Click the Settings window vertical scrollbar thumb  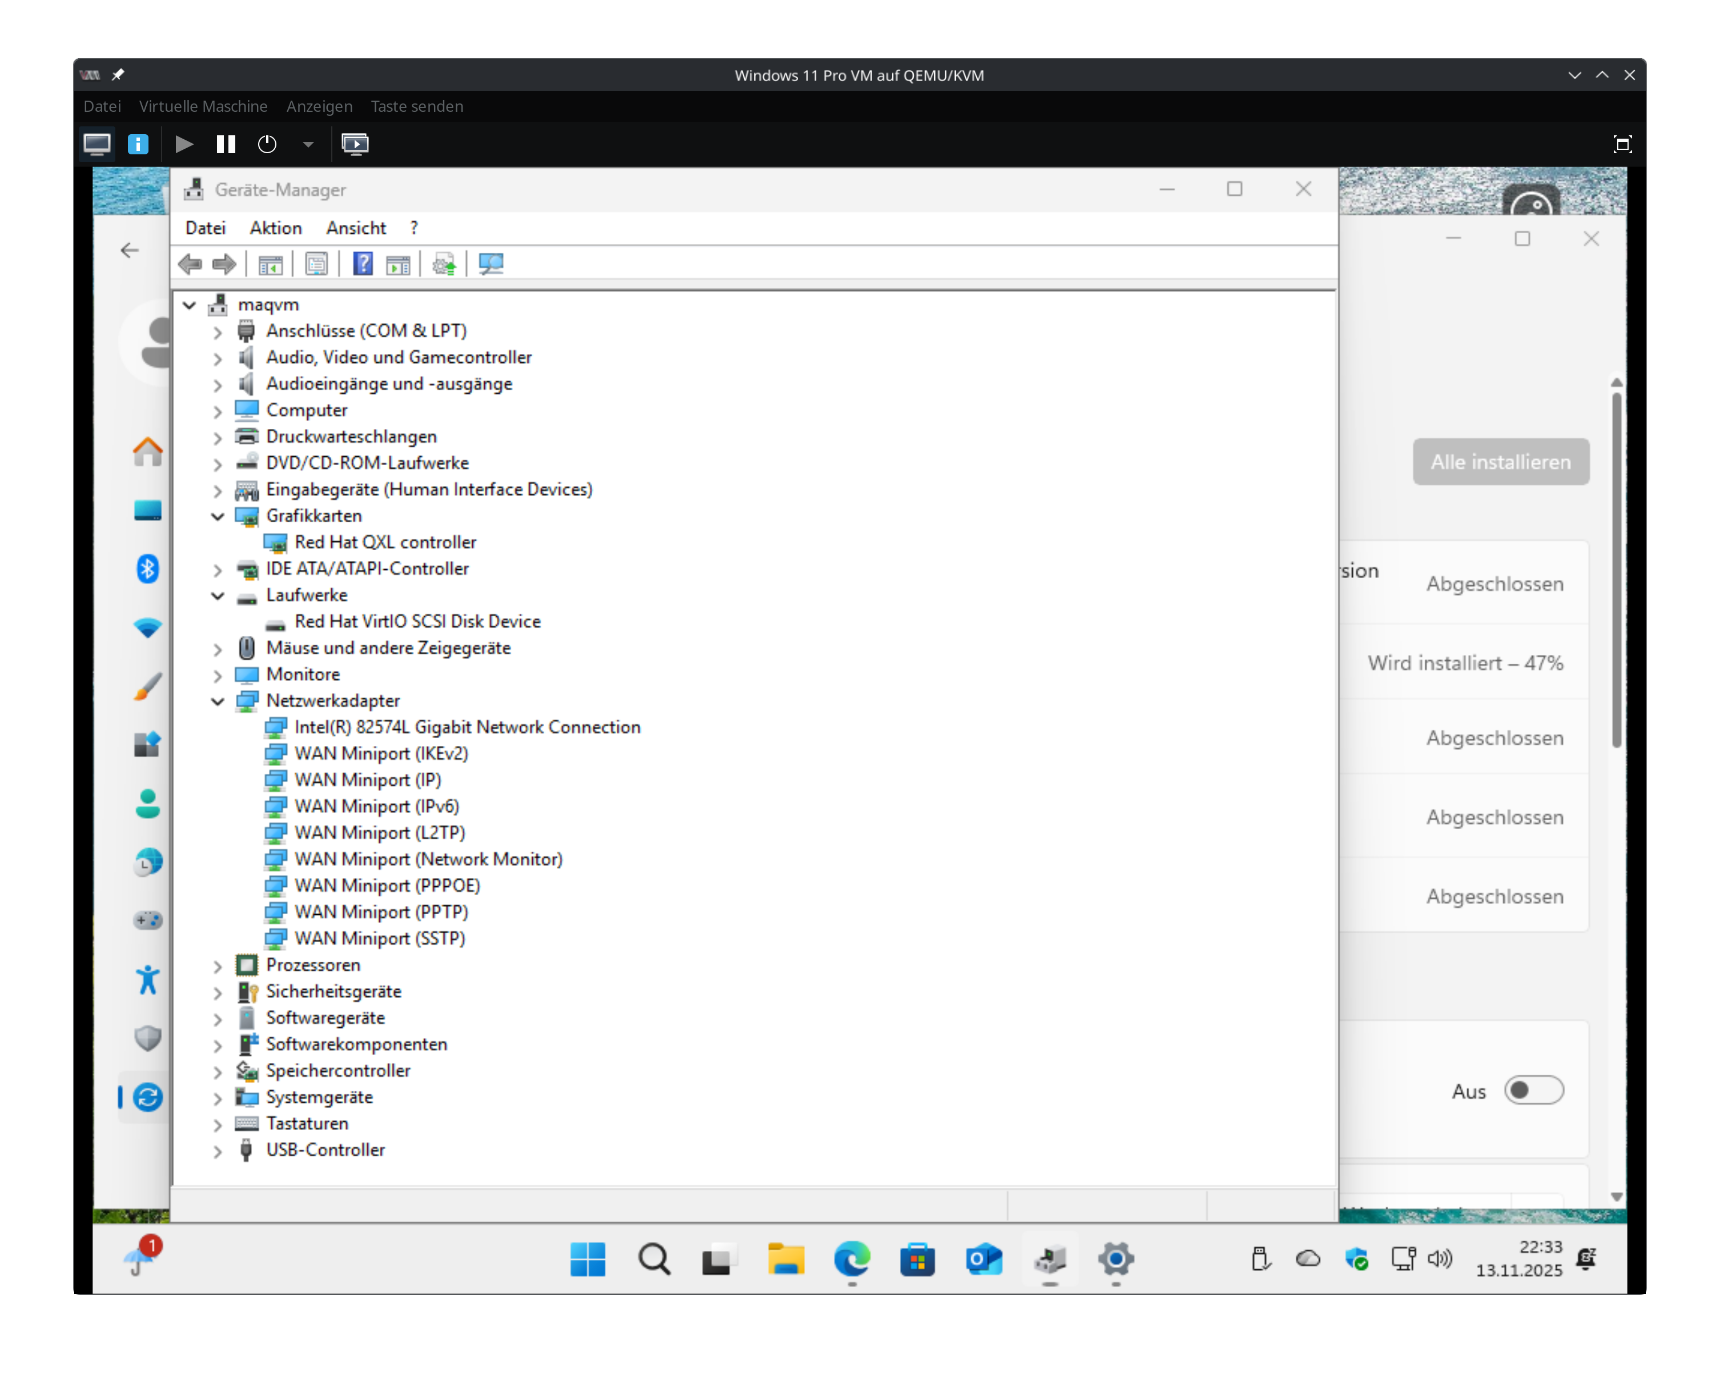[x=1616, y=570]
